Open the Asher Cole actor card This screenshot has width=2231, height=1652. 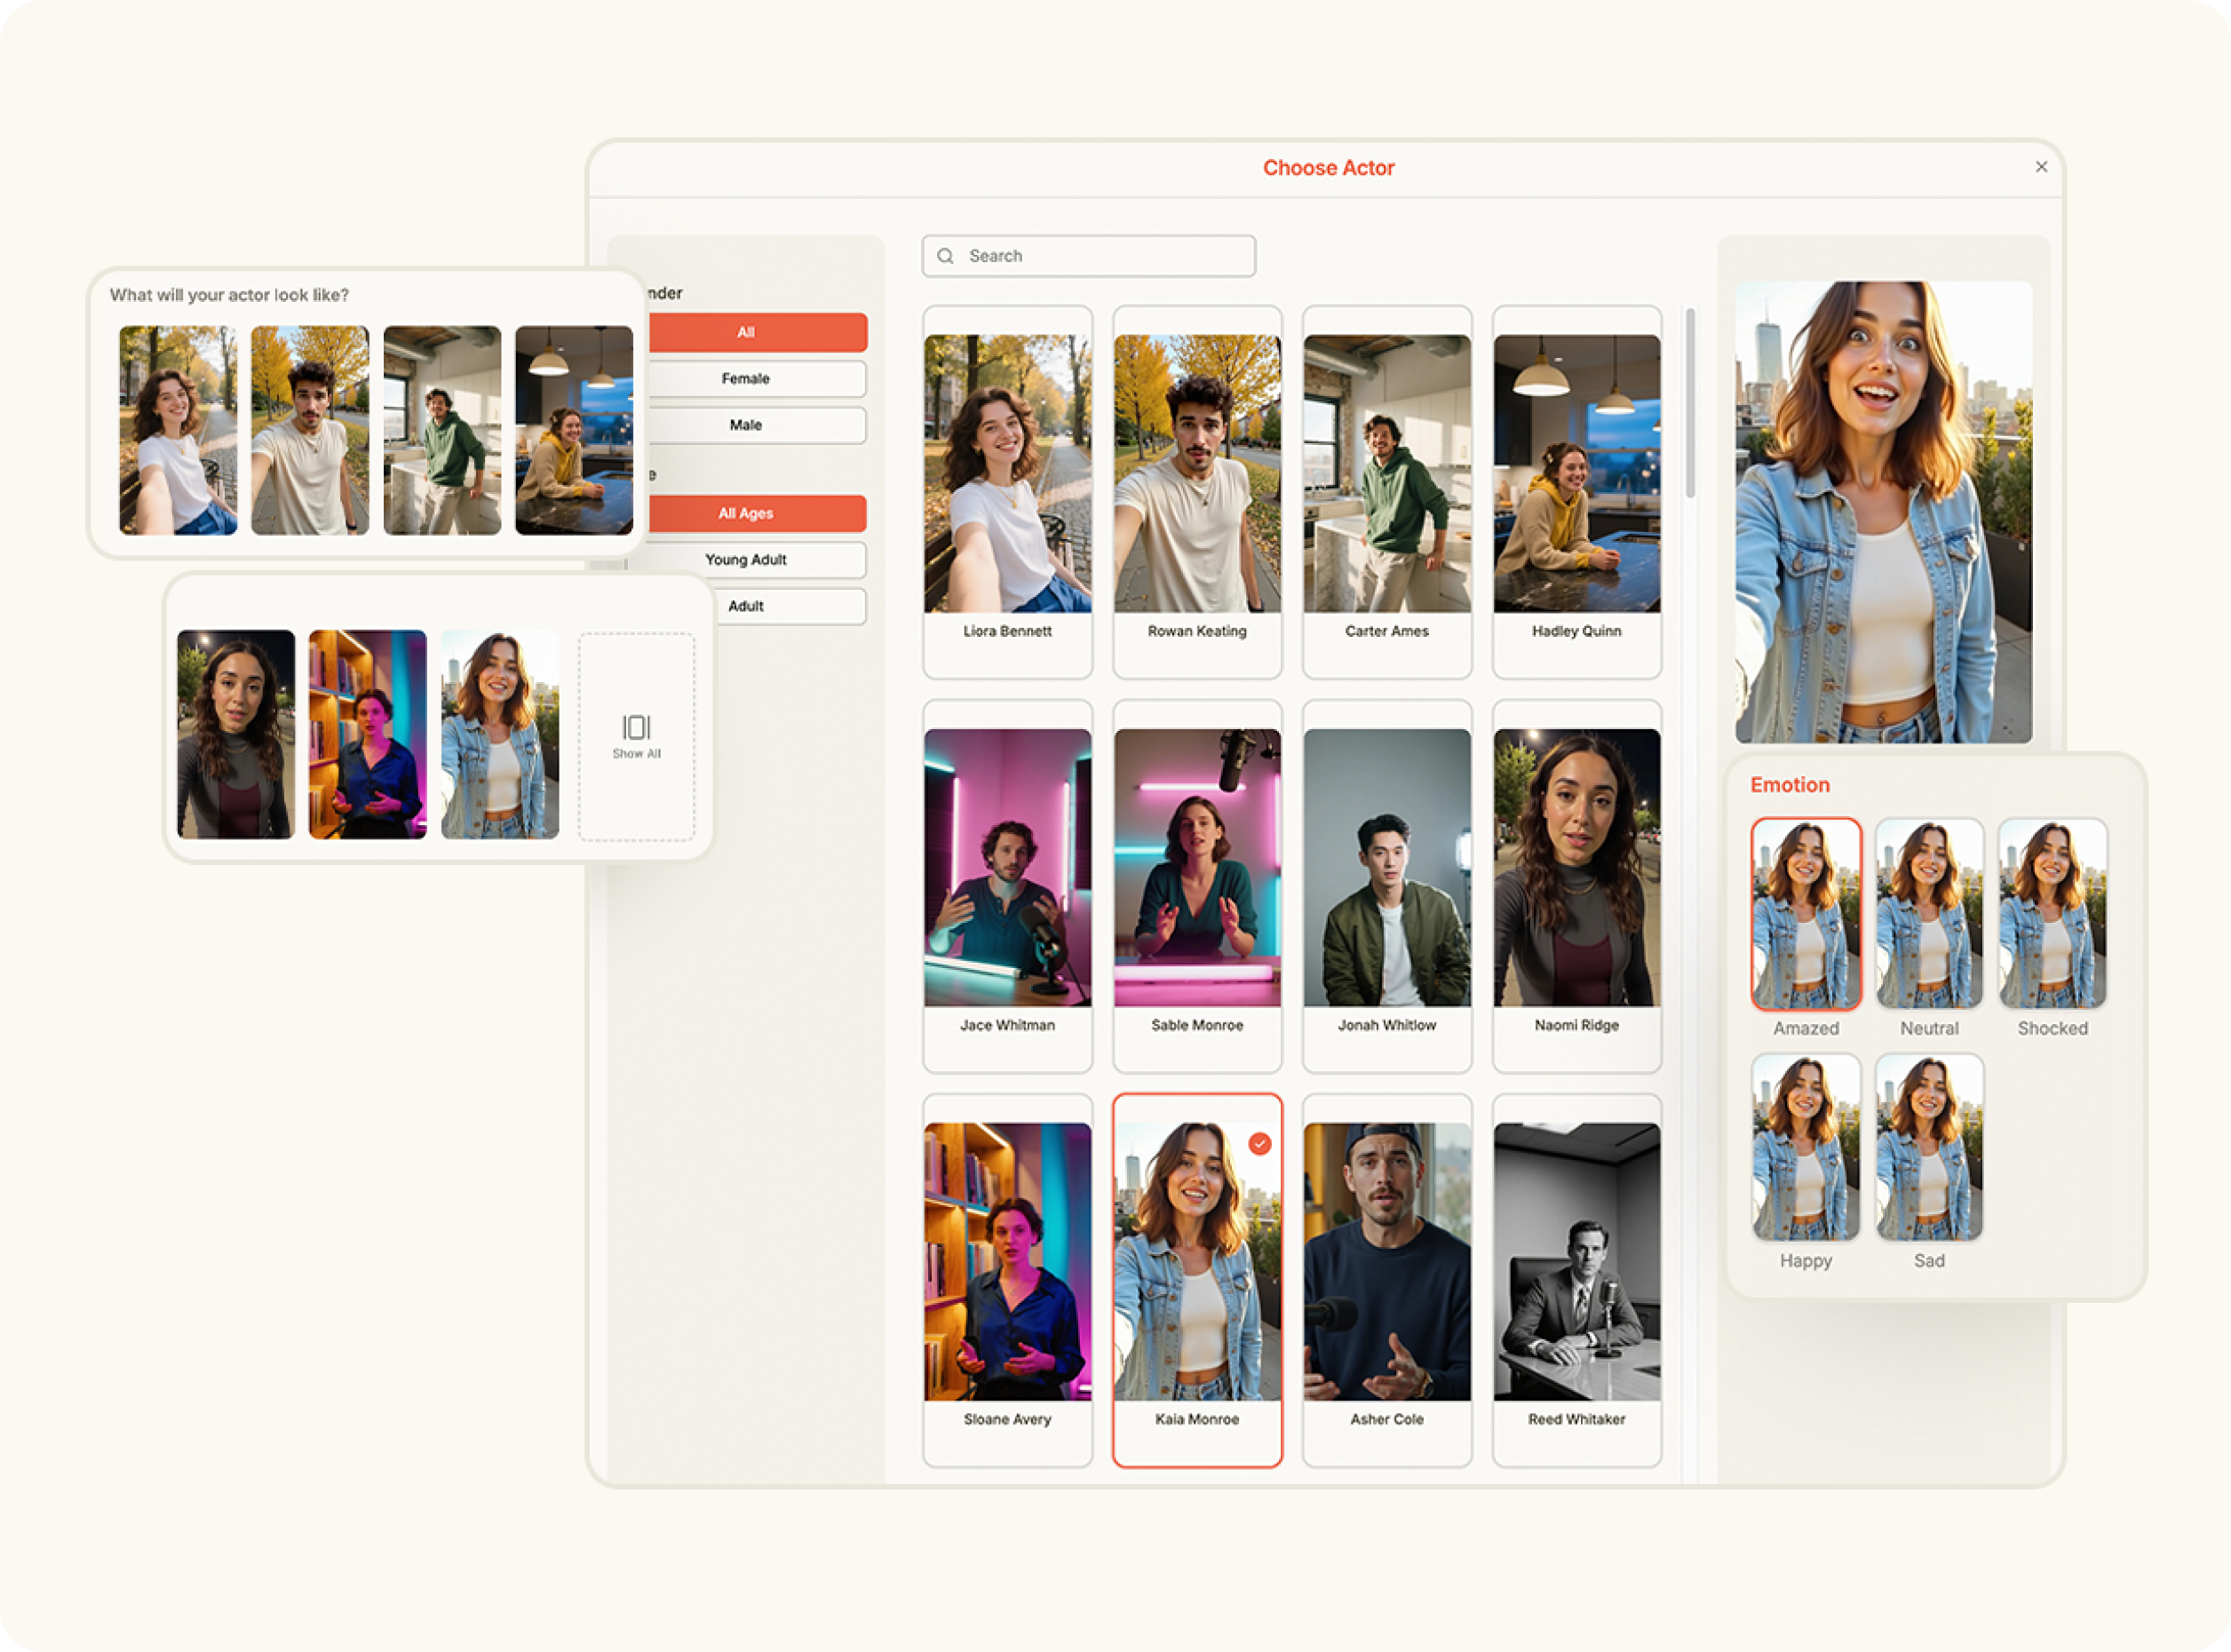point(1386,1279)
